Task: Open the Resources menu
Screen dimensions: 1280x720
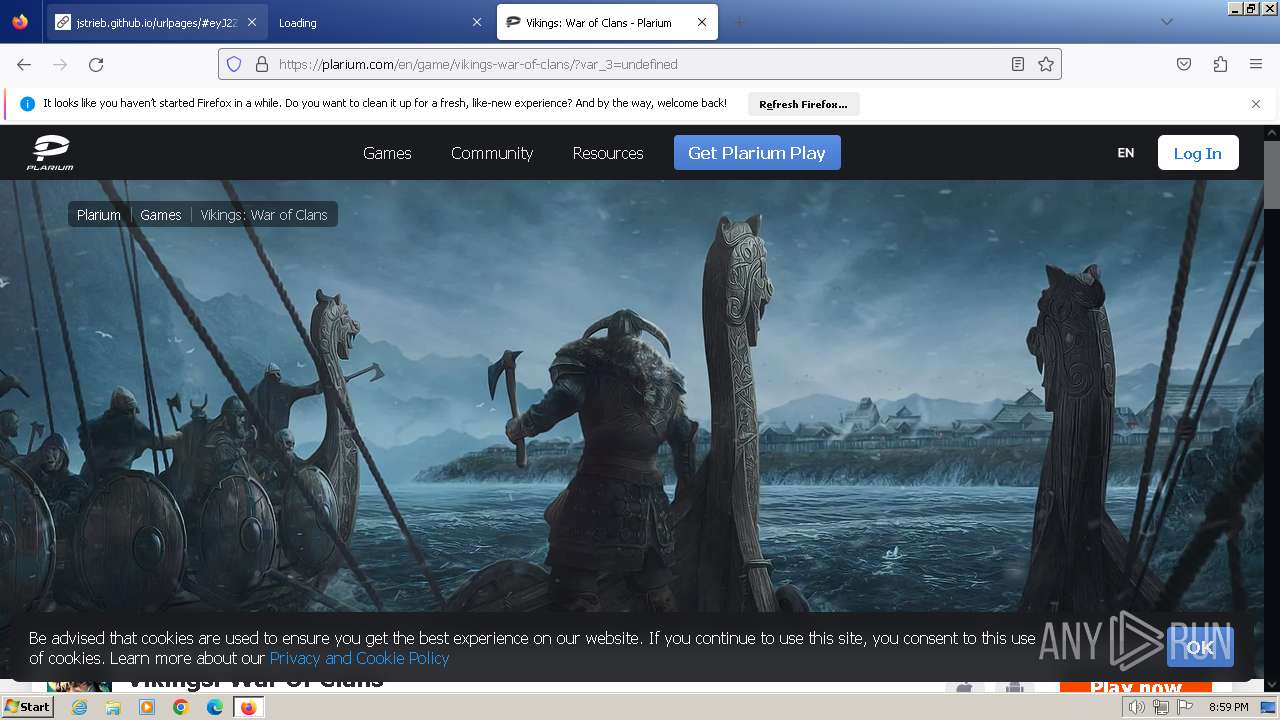Action: [x=608, y=153]
